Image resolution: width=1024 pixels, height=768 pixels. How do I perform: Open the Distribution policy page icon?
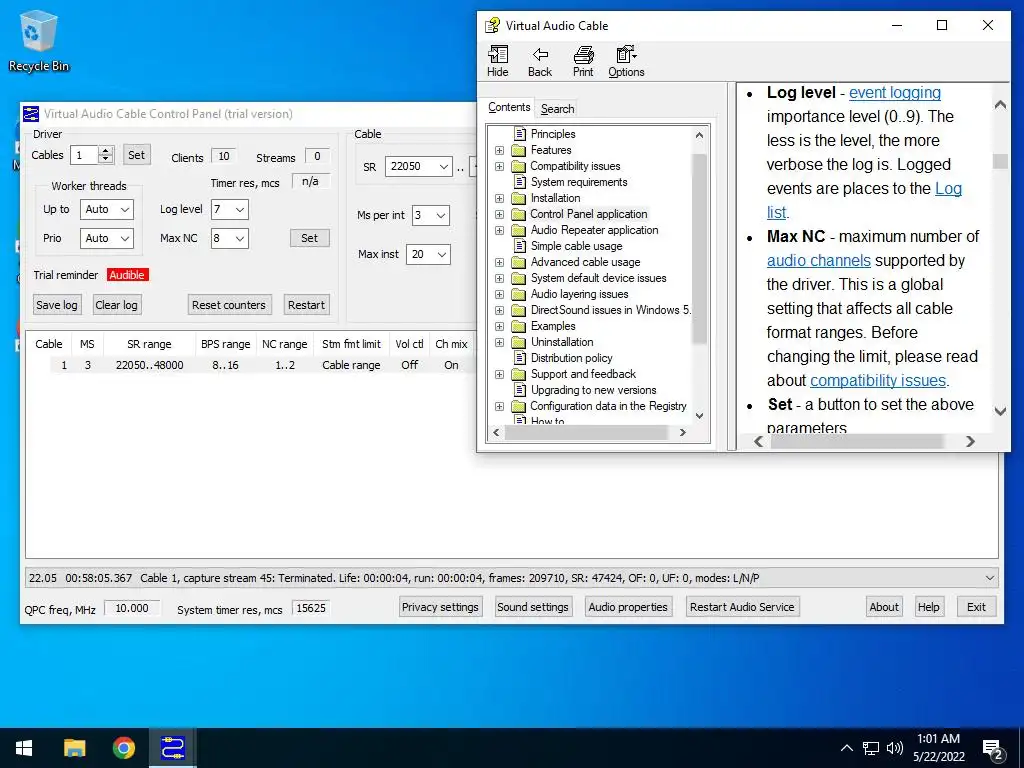[520, 358]
